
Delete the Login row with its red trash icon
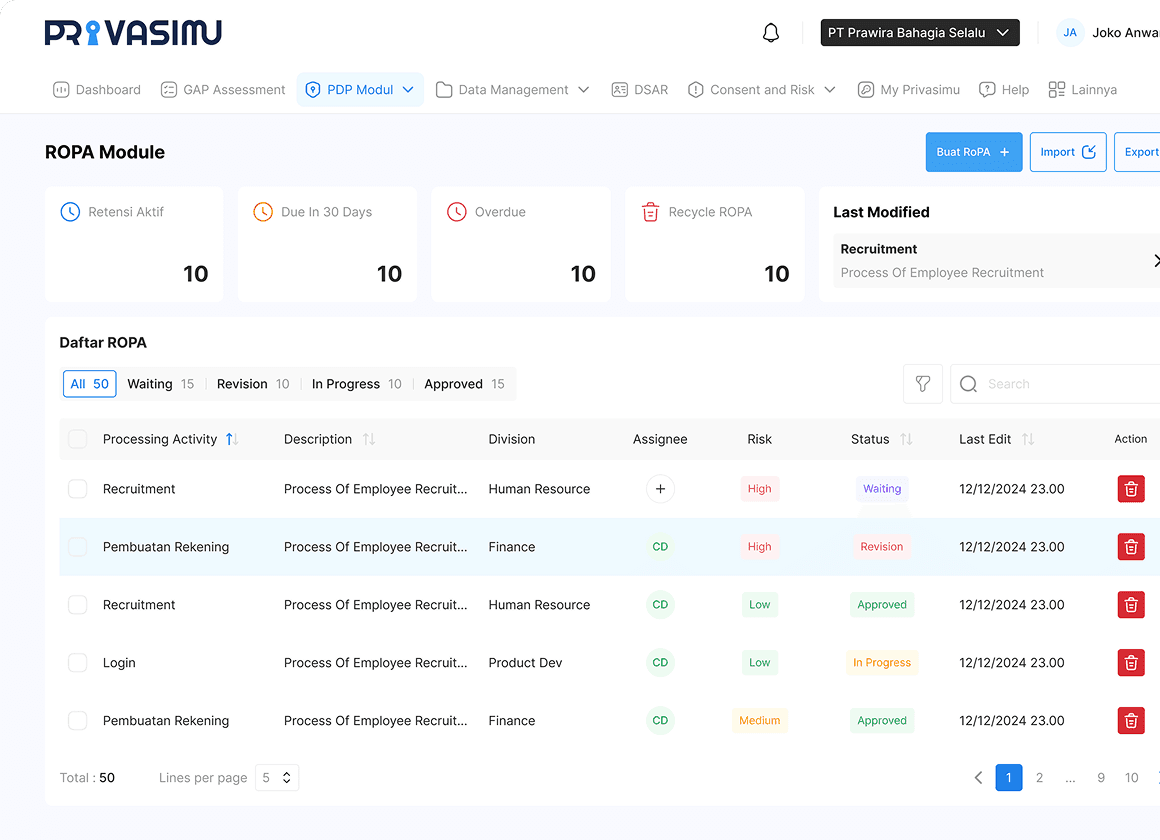[1131, 662]
